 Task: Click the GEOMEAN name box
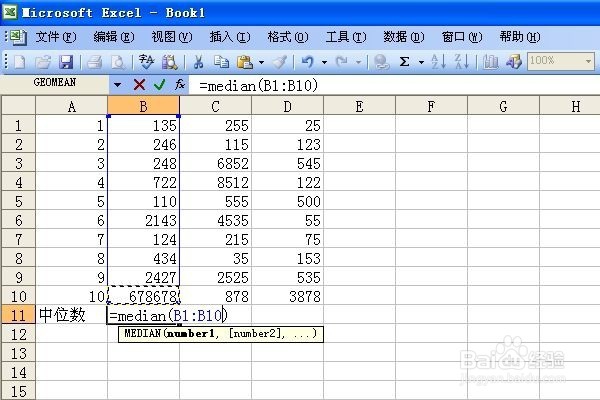(55, 83)
